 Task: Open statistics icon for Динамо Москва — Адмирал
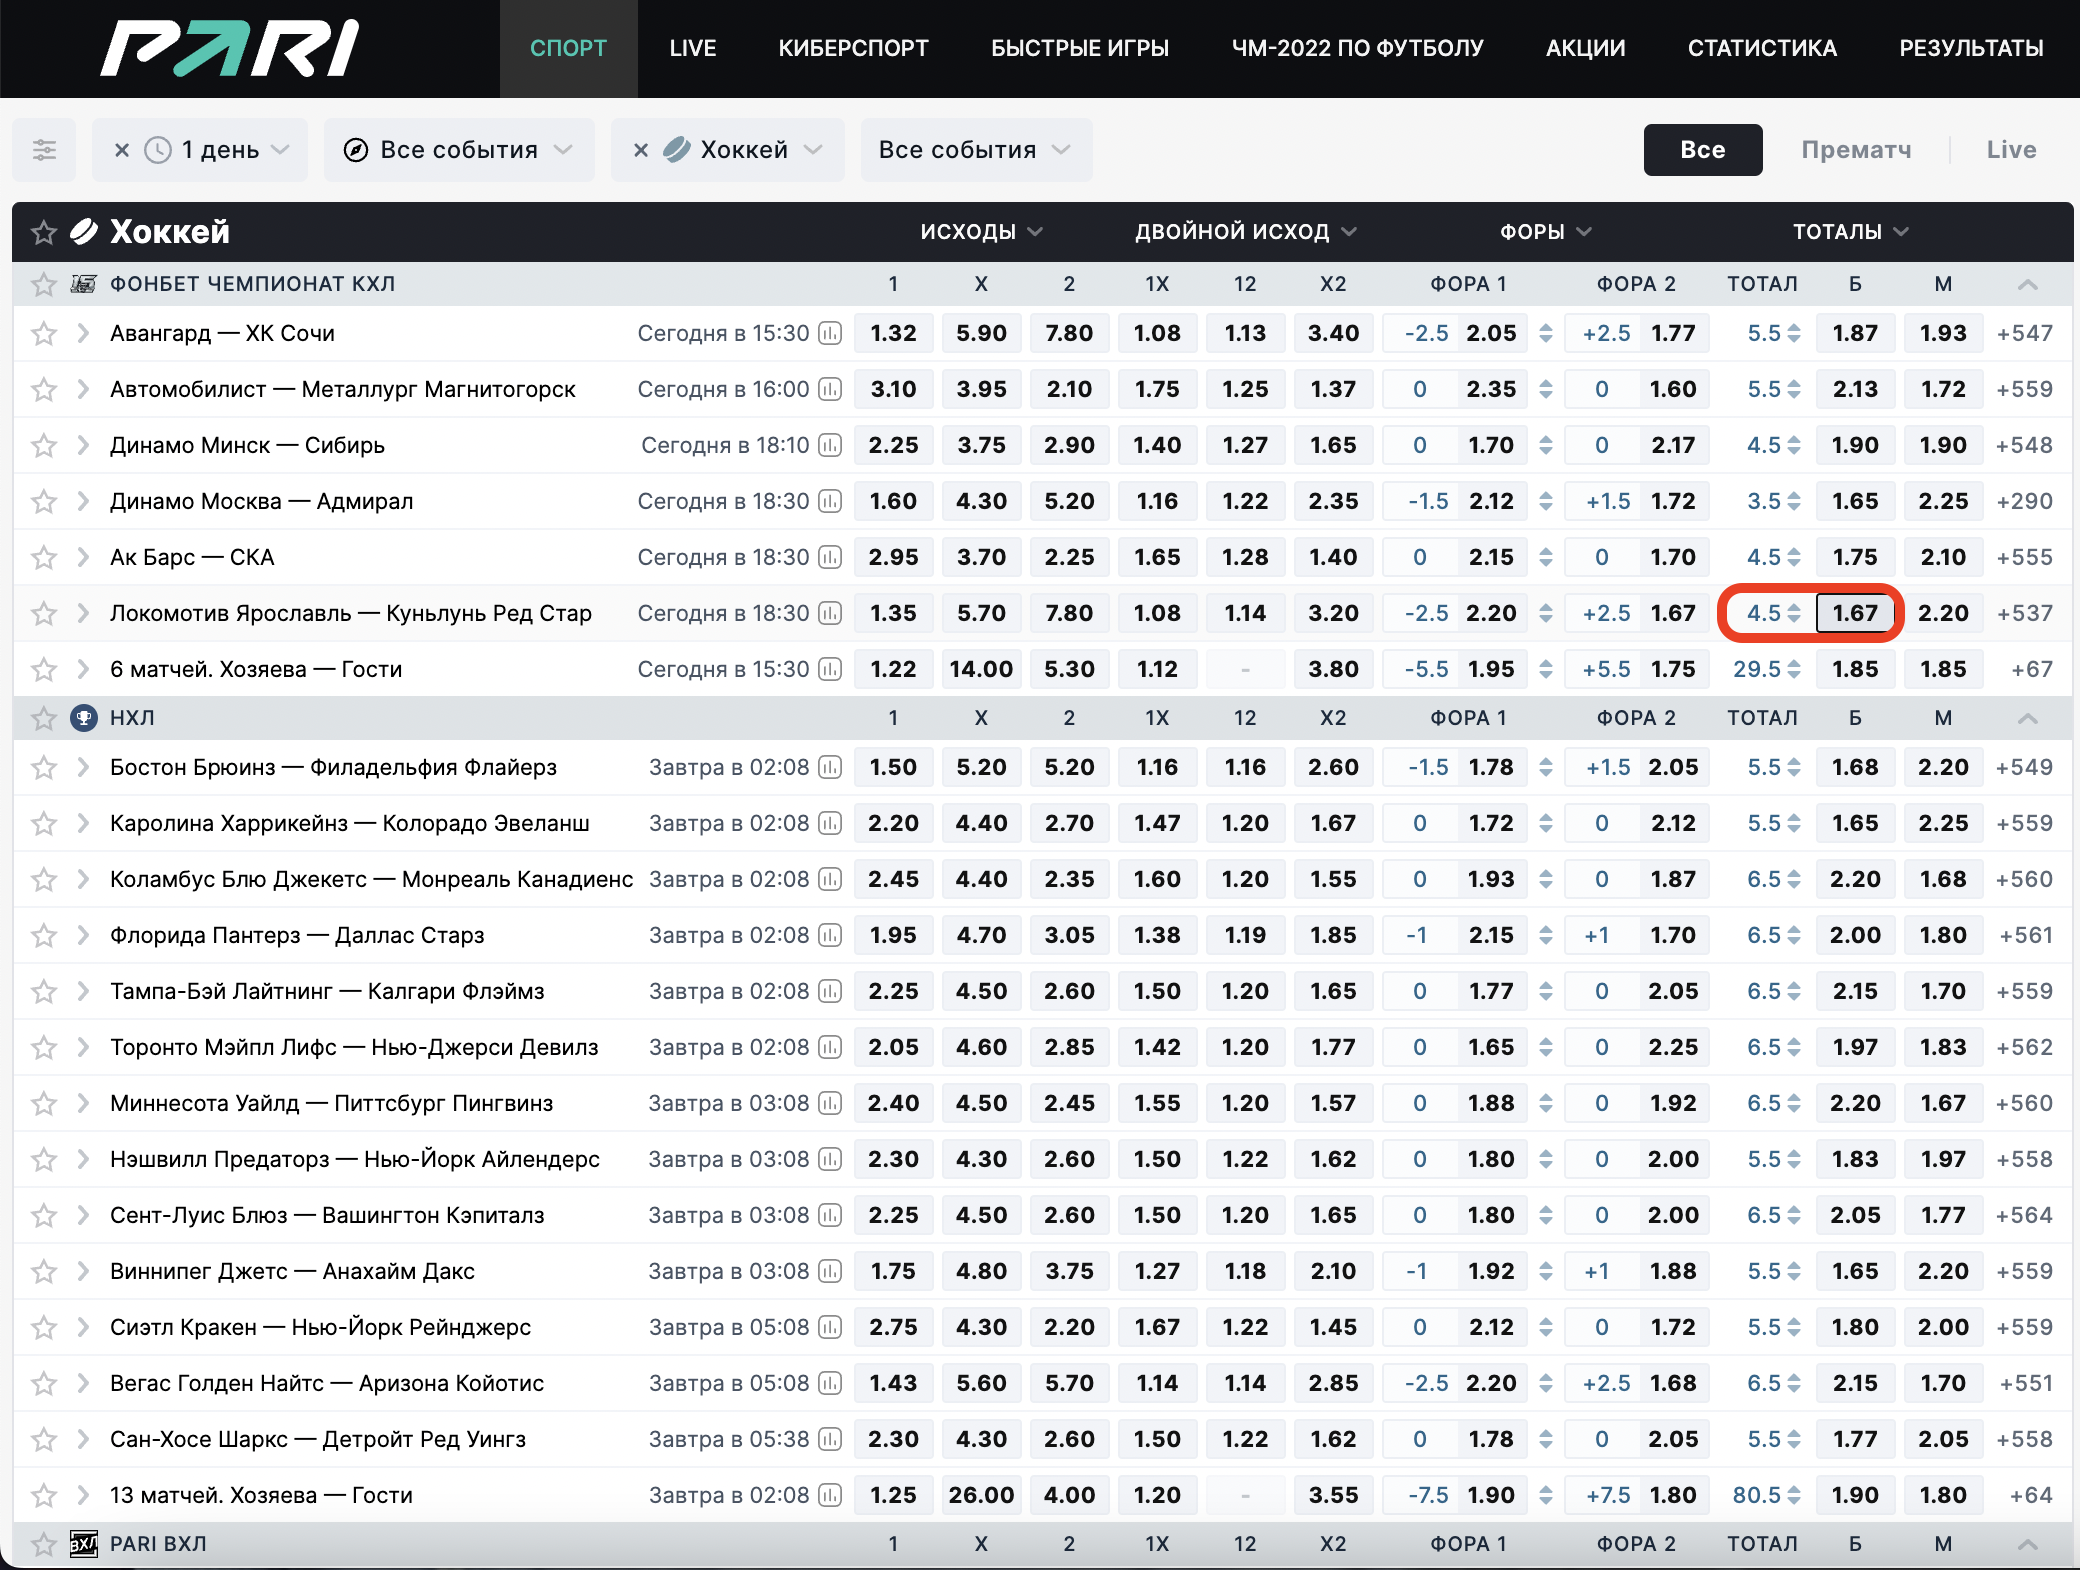[x=830, y=501]
